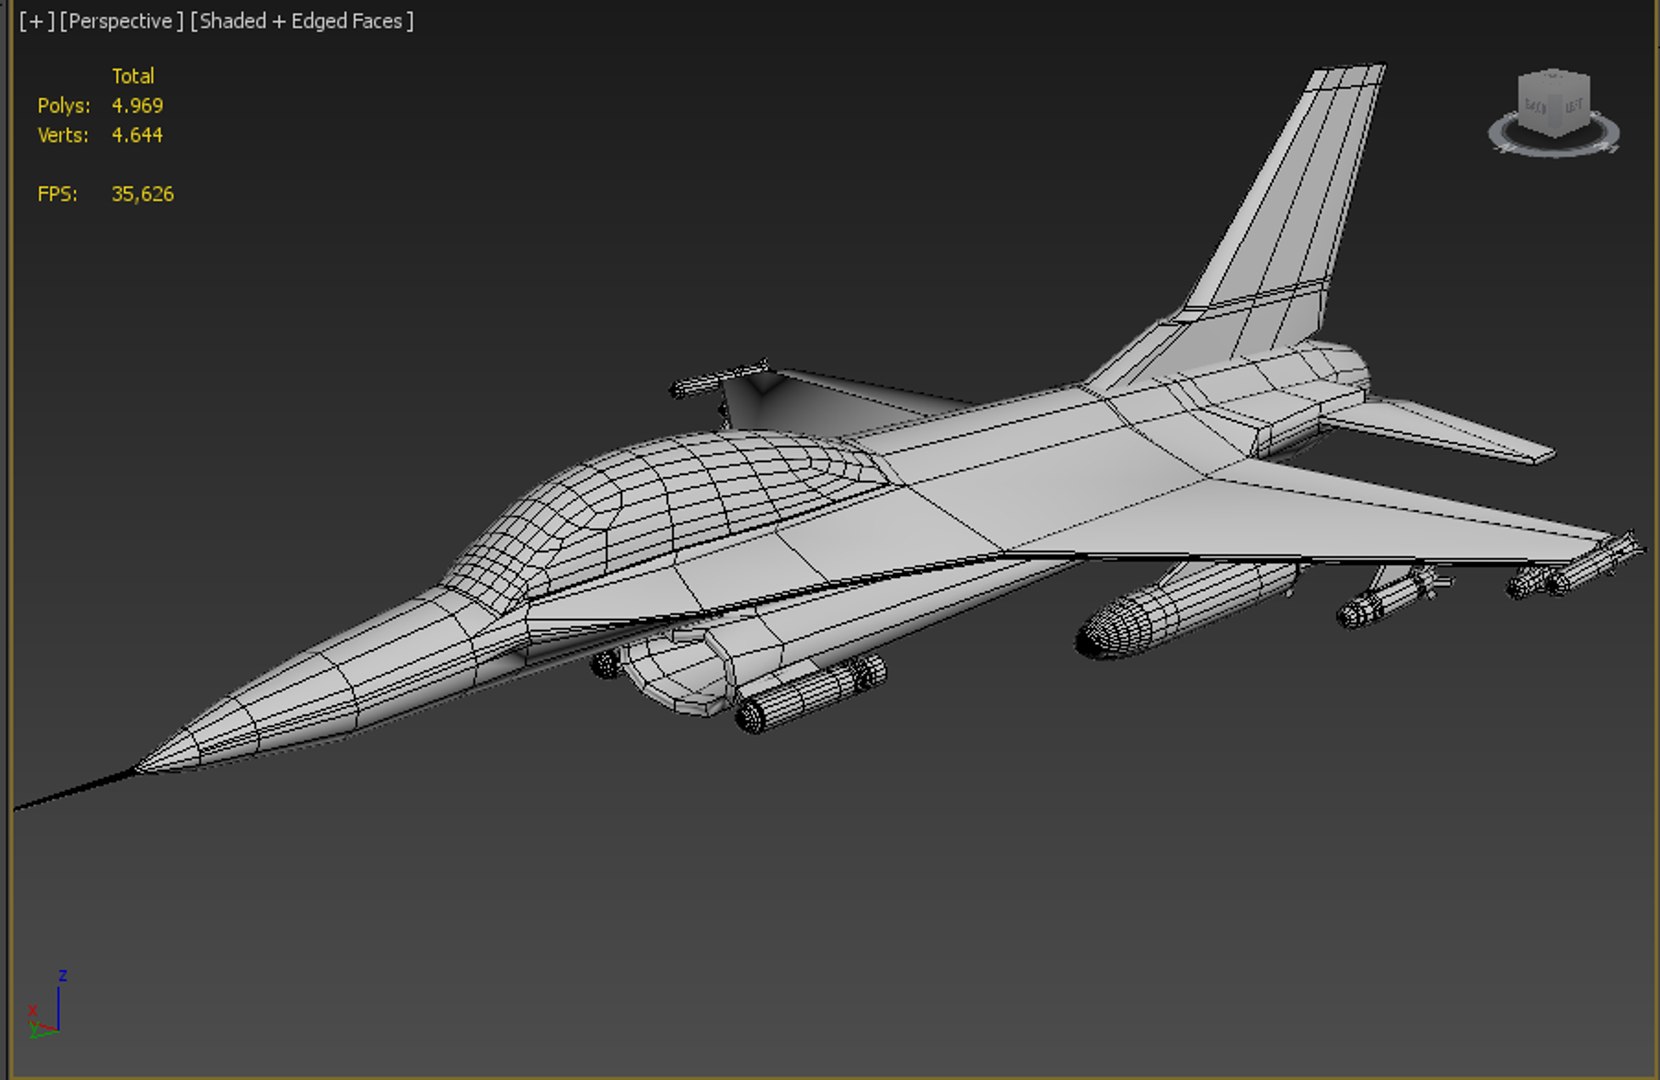Click the 'Verts:' statistics label
Viewport: 1660px width, 1080px height.
(x=63, y=135)
